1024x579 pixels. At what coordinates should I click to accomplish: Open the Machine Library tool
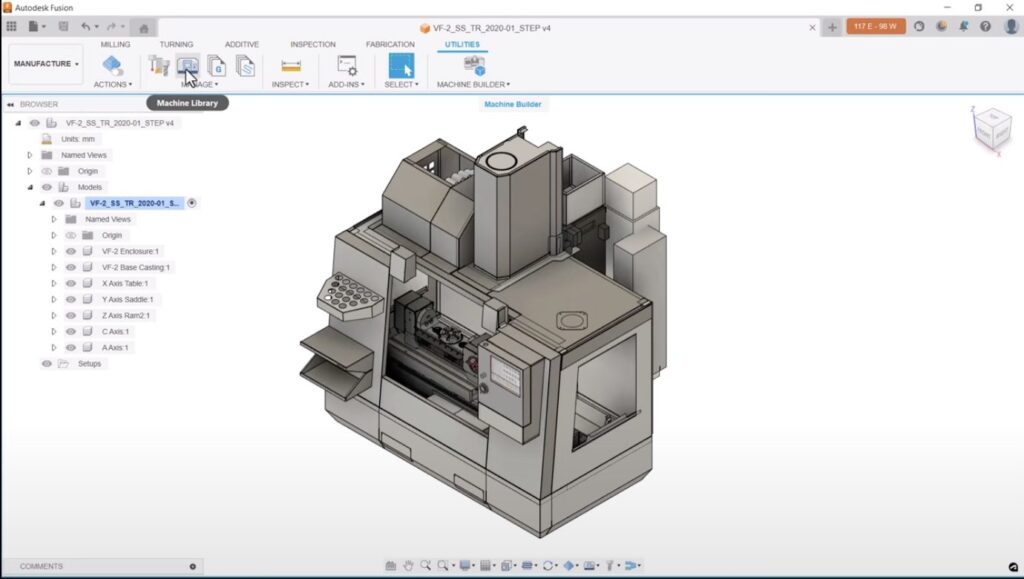pos(187,66)
